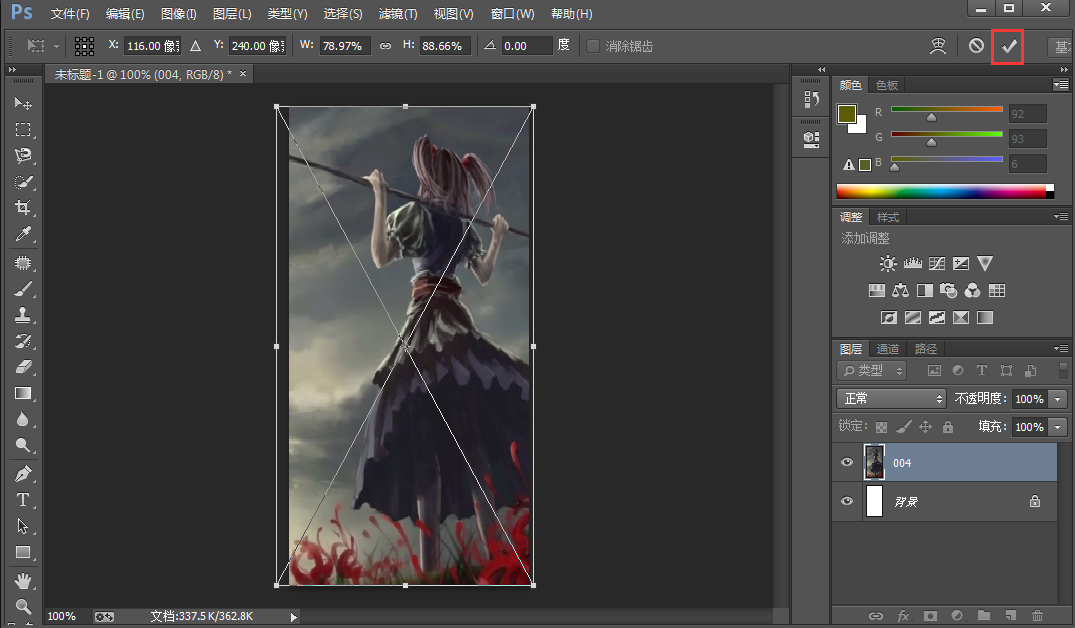Enable the 消除锯齿 checkbox
This screenshot has width=1075, height=628.
[x=593, y=46]
